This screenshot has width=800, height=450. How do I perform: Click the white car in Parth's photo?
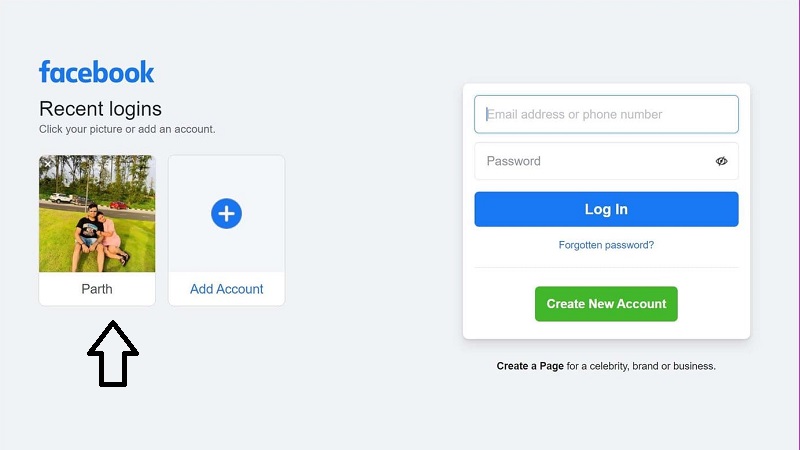point(61,197)
